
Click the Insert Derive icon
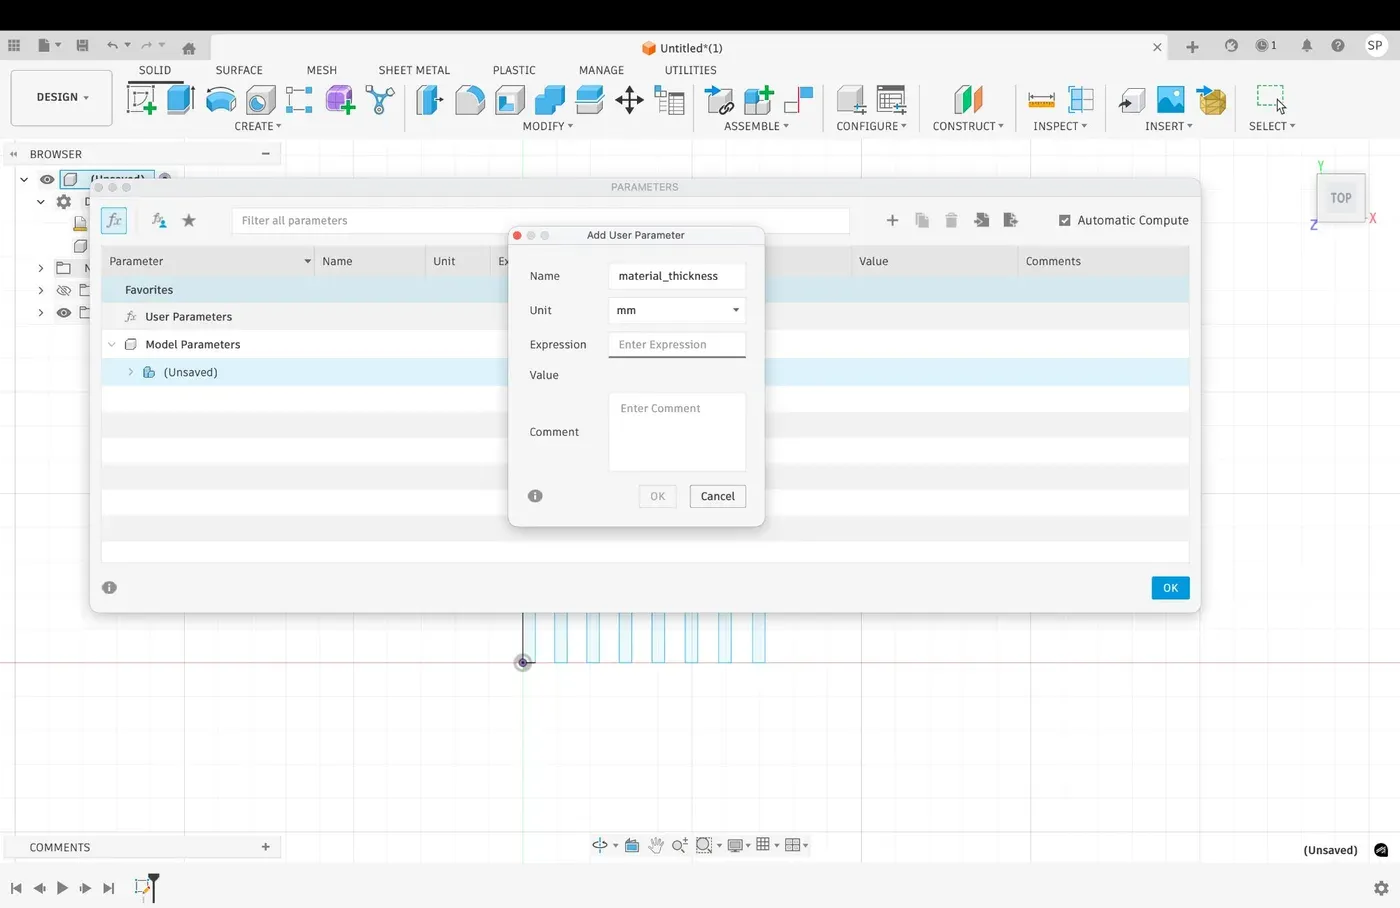[x=1131, y=99]
